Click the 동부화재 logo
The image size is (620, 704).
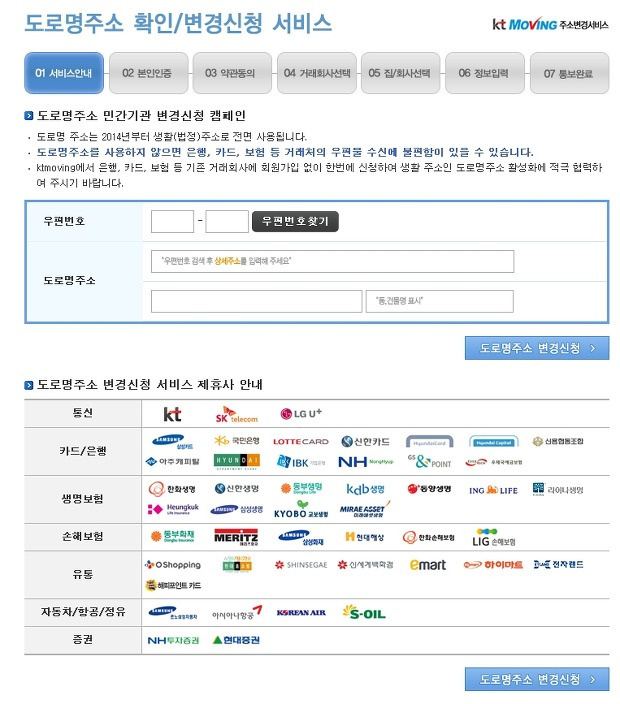pyautogui.click(x=172, y=536)
